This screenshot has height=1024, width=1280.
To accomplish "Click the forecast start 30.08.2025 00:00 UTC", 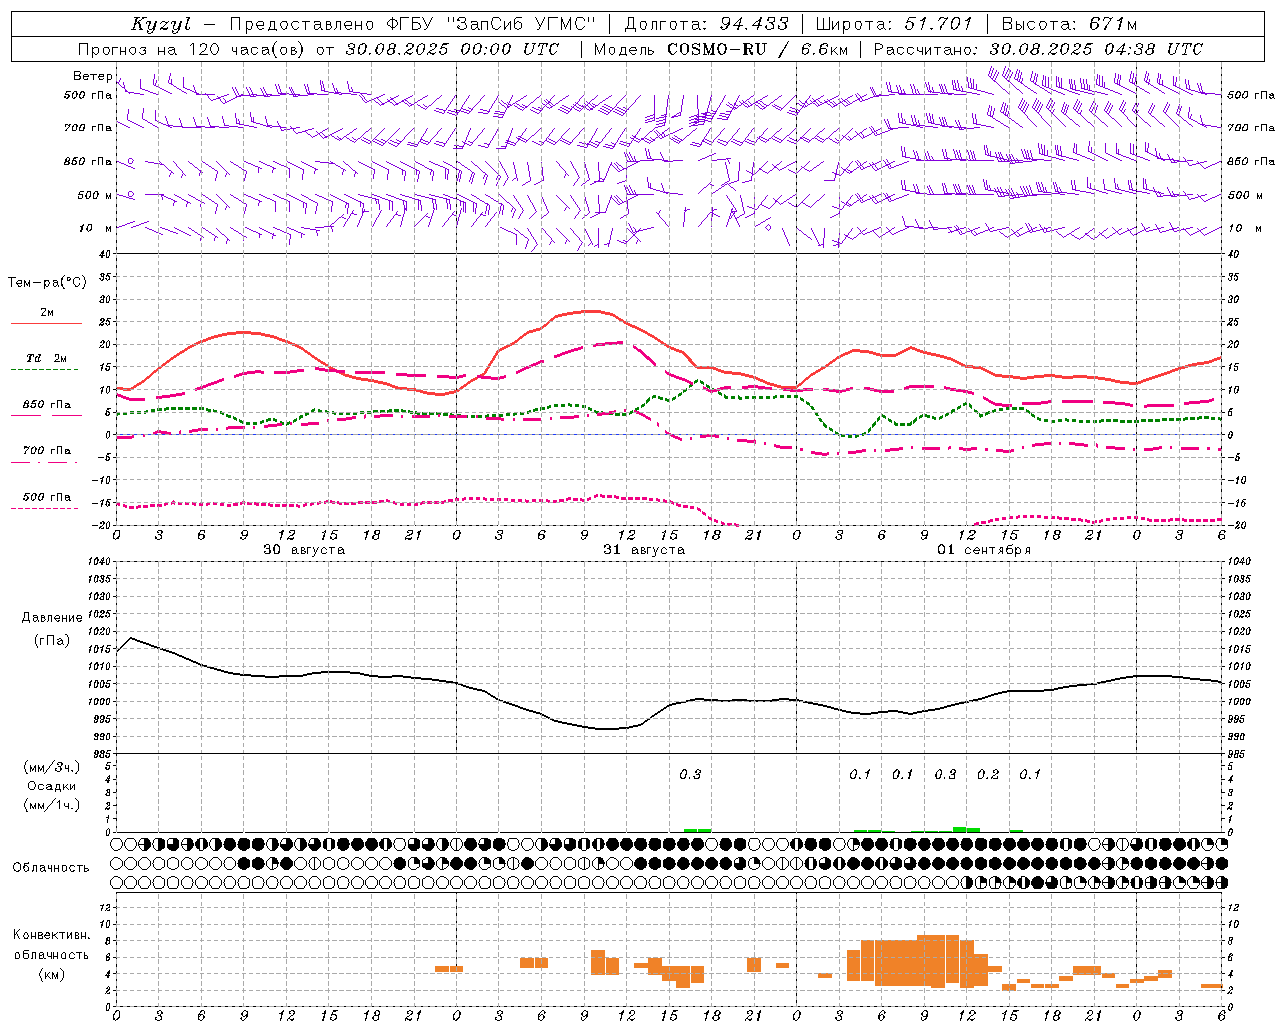I will pyautogui.click(x=452, y=49).
